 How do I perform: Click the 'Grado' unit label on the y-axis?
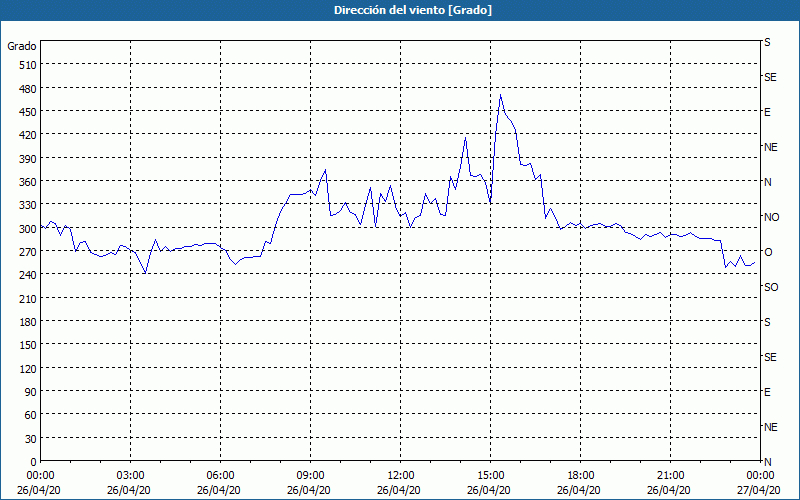point(22,46)
